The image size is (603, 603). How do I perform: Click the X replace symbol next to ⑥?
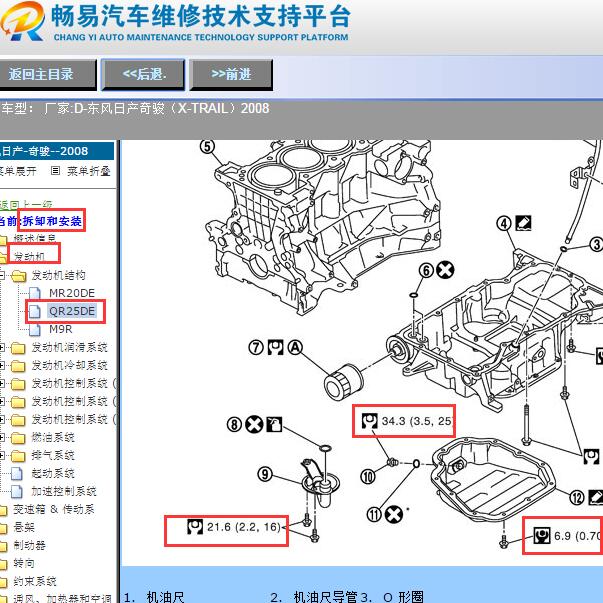pos(445,270)
